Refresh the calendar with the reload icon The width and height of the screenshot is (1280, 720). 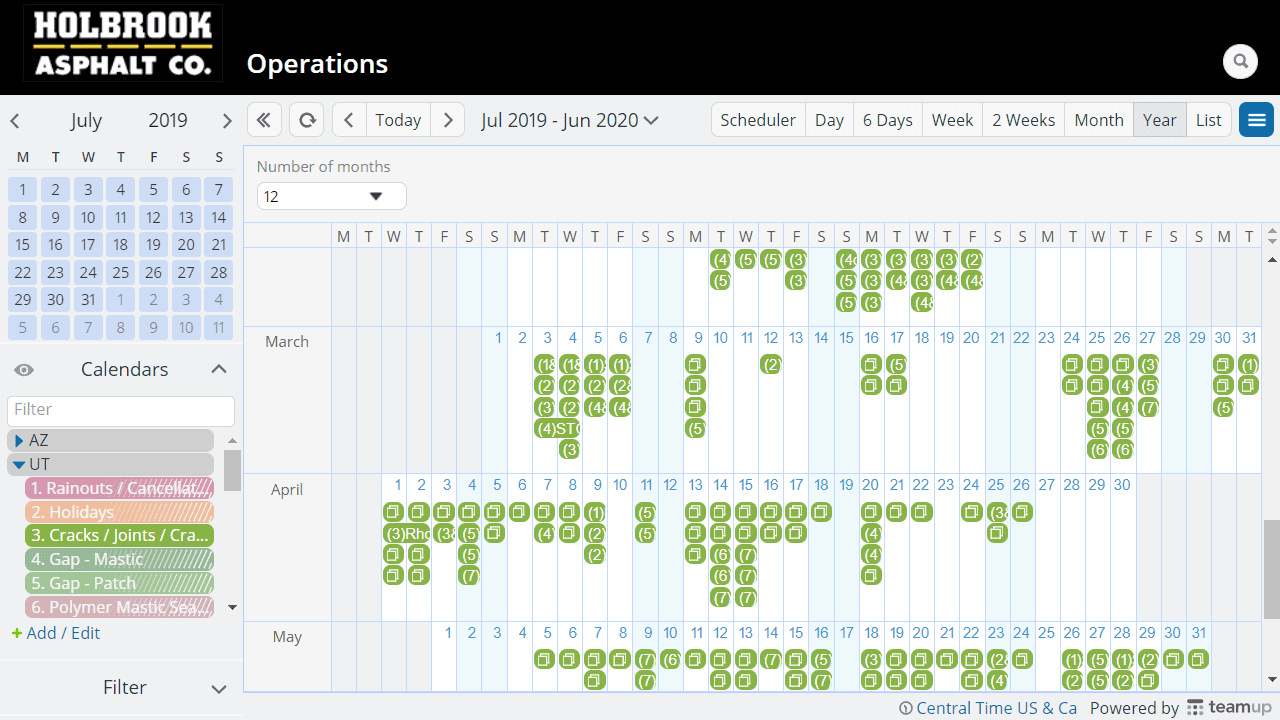[x=307, y=120]
